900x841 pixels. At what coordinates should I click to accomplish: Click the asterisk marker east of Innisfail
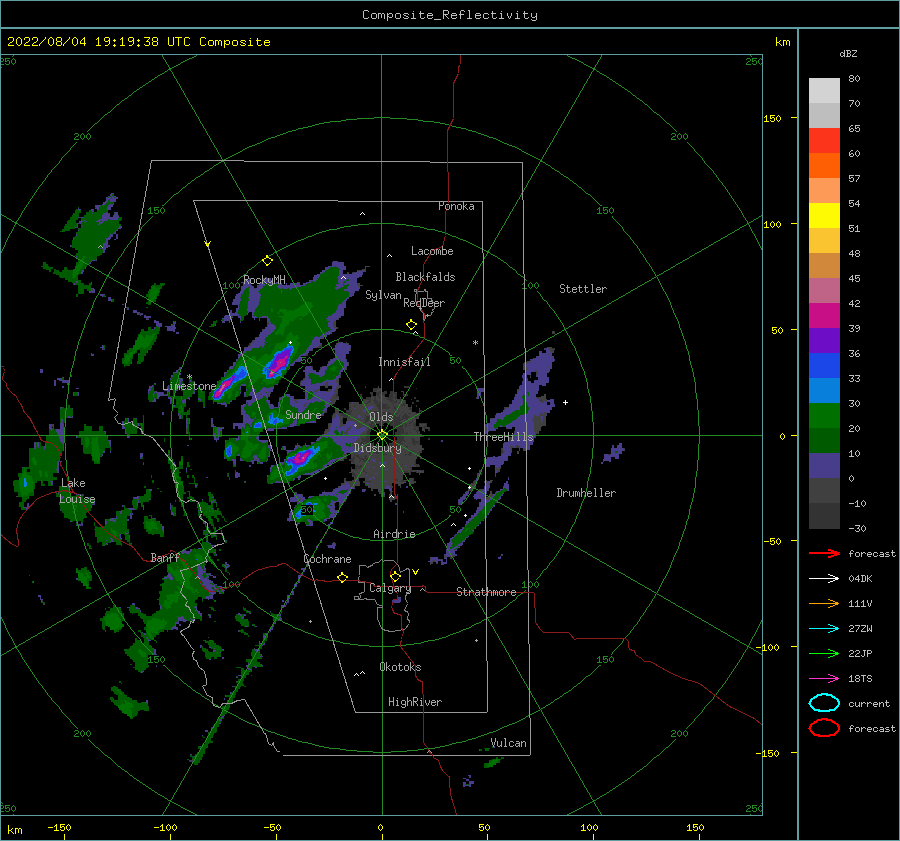(475, 343)
